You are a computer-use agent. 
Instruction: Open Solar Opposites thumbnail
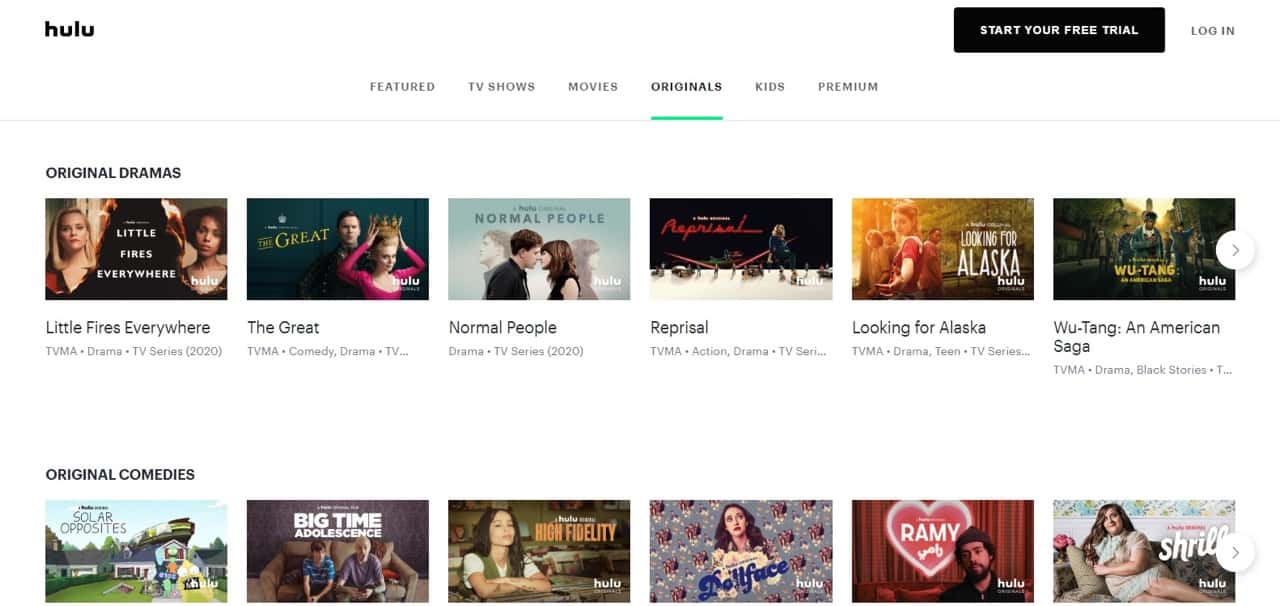(136, 551)
